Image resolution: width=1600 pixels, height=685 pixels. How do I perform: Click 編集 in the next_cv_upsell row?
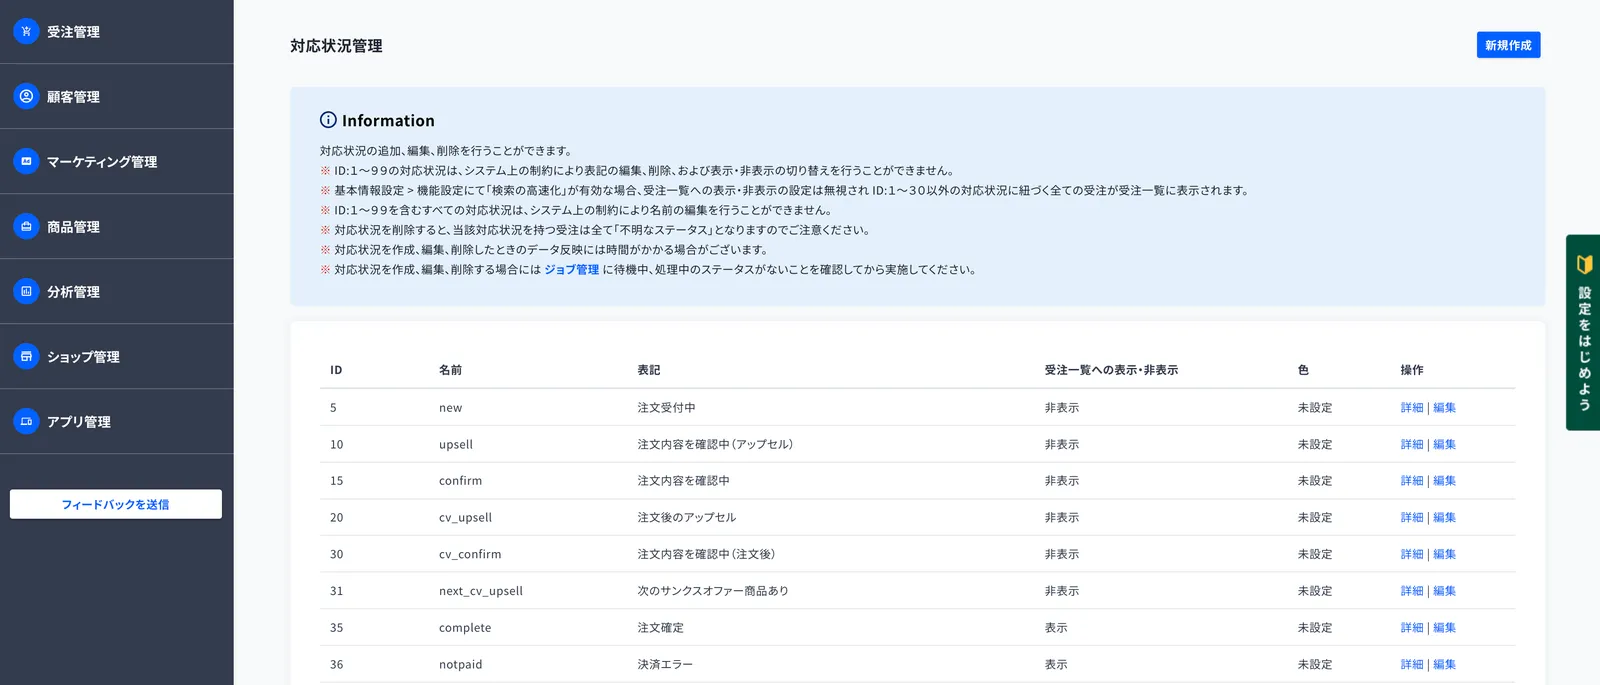click(1444, 591)
